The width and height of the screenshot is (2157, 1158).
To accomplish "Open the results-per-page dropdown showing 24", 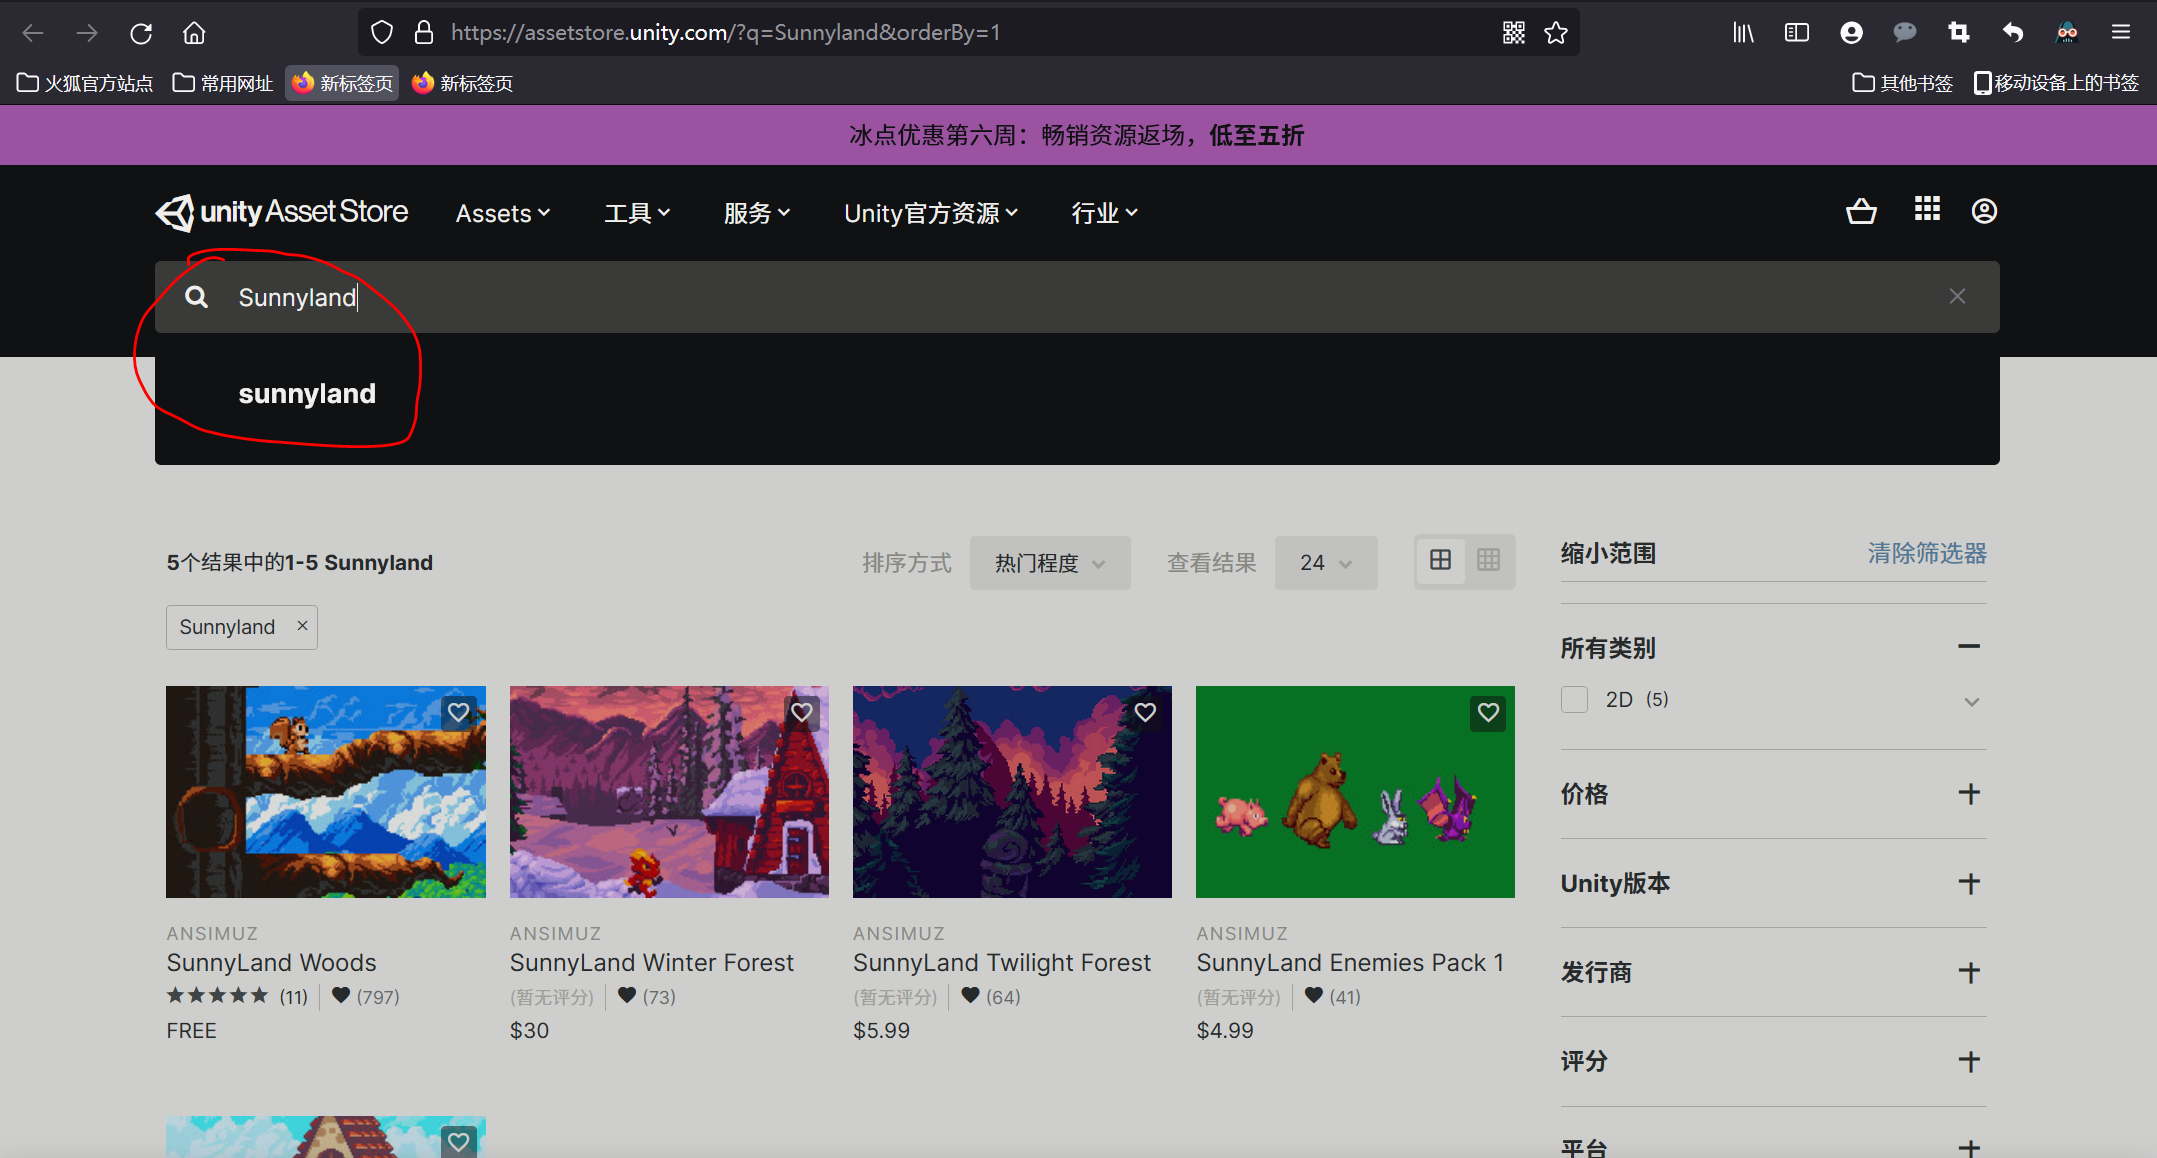I will 1325,562.
